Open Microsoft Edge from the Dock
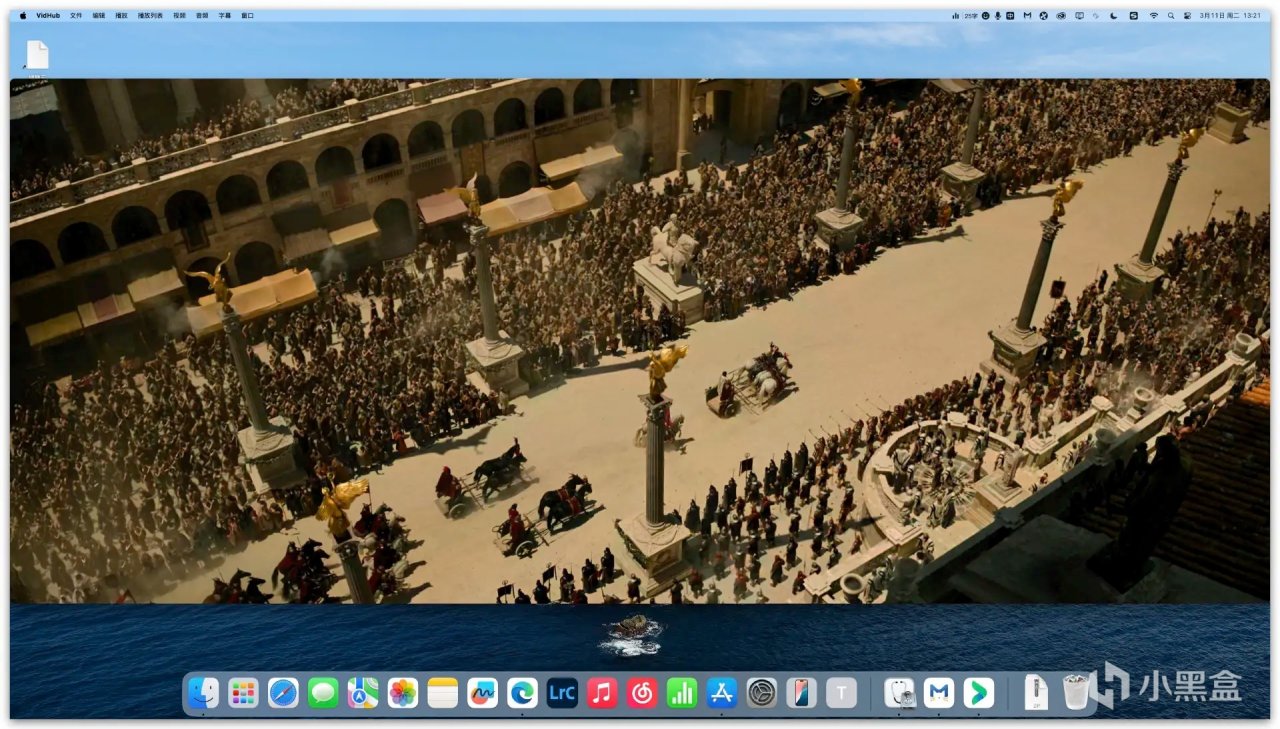The height and width of the screenshot is (729, 1280). tap(522, 692)
